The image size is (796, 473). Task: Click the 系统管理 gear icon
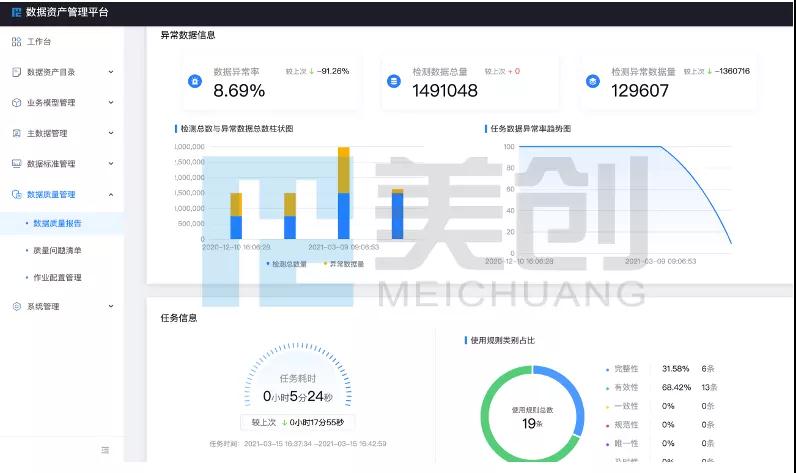[16, 306]
